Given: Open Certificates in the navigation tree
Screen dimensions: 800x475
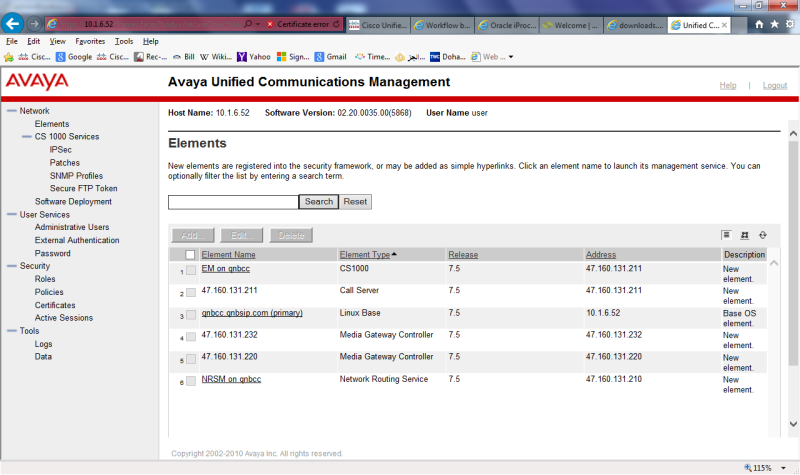Looking at the screenshot, I should [x=55, y=305].
